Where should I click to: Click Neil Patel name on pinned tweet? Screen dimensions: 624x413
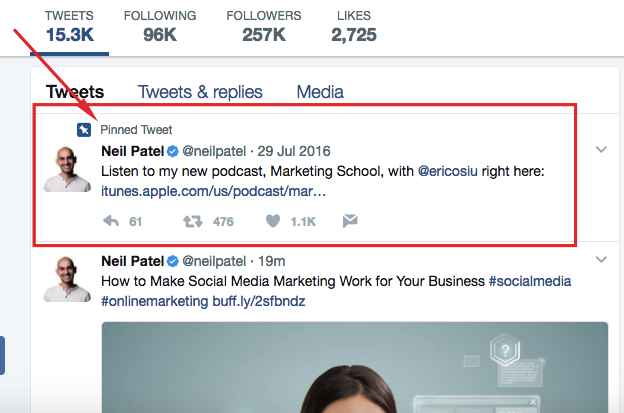[x=133, y=151]
